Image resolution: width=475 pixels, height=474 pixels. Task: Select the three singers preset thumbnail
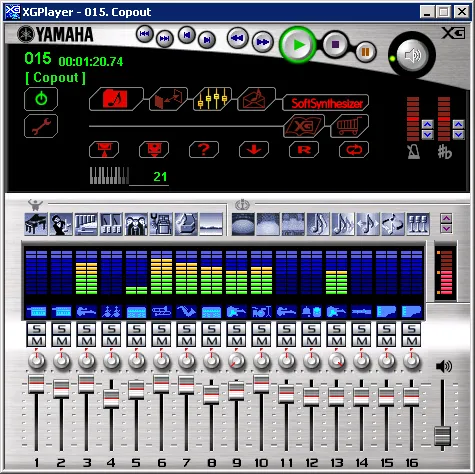(x=136, y=224)
